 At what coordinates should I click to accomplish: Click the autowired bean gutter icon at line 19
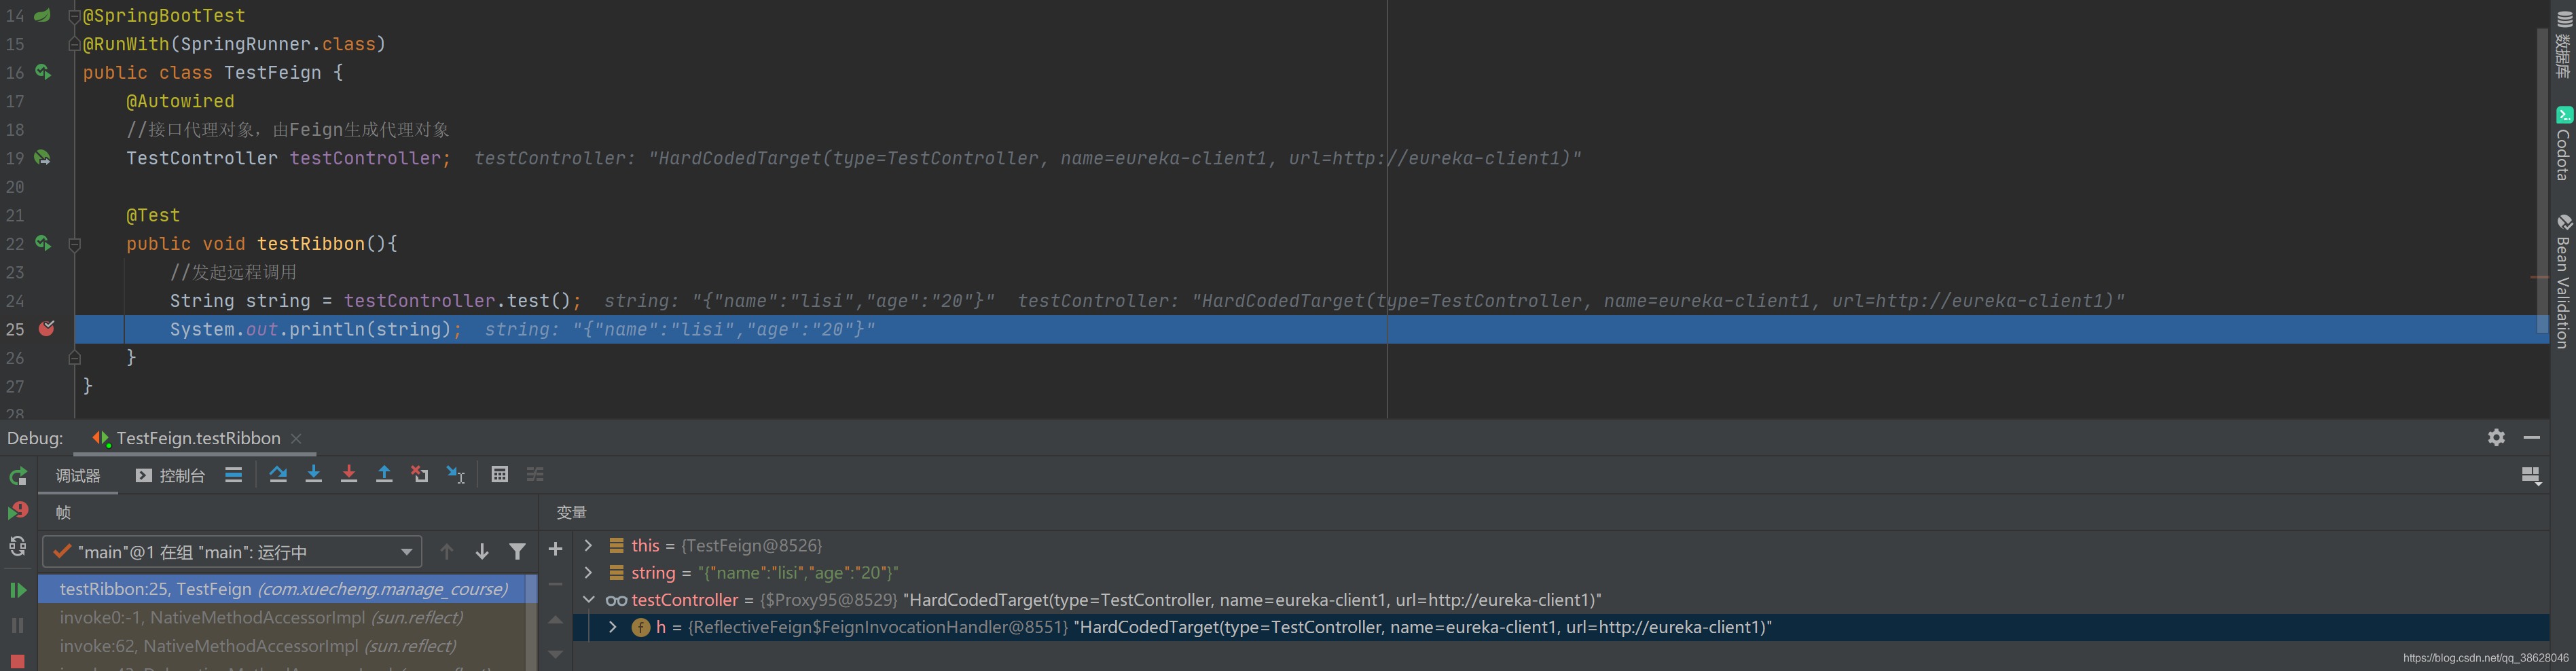(x=43, y=158)
